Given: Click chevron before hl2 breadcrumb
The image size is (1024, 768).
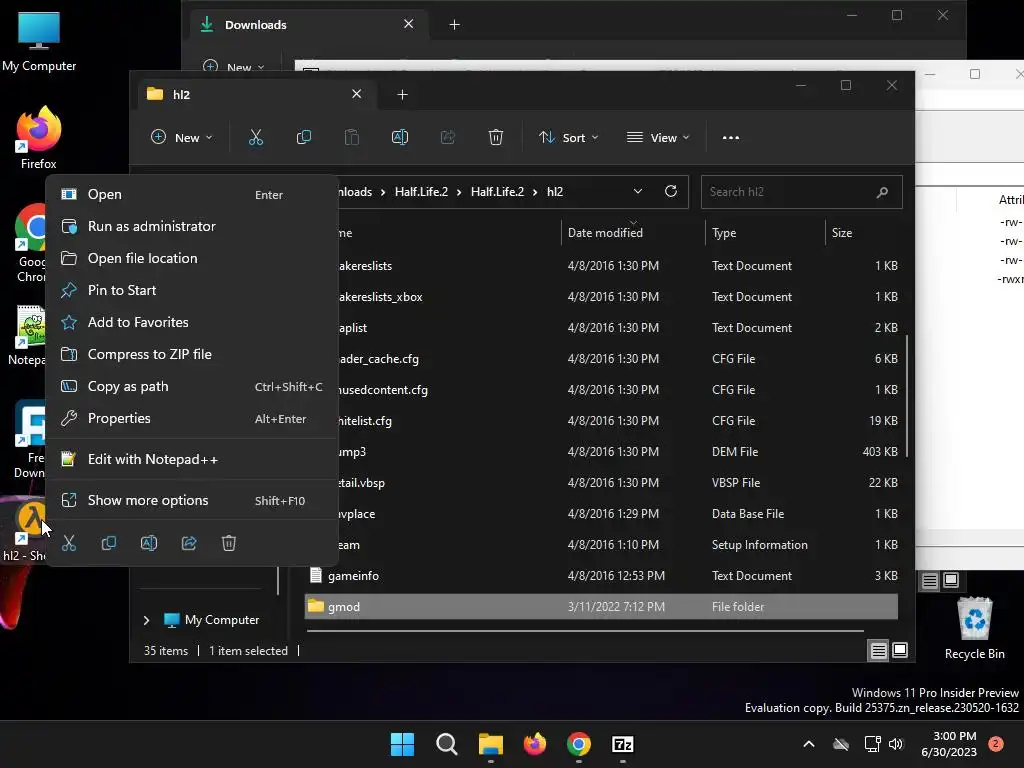Looking at the screenshot, I should pyautogui.click(x=535, y=192).
